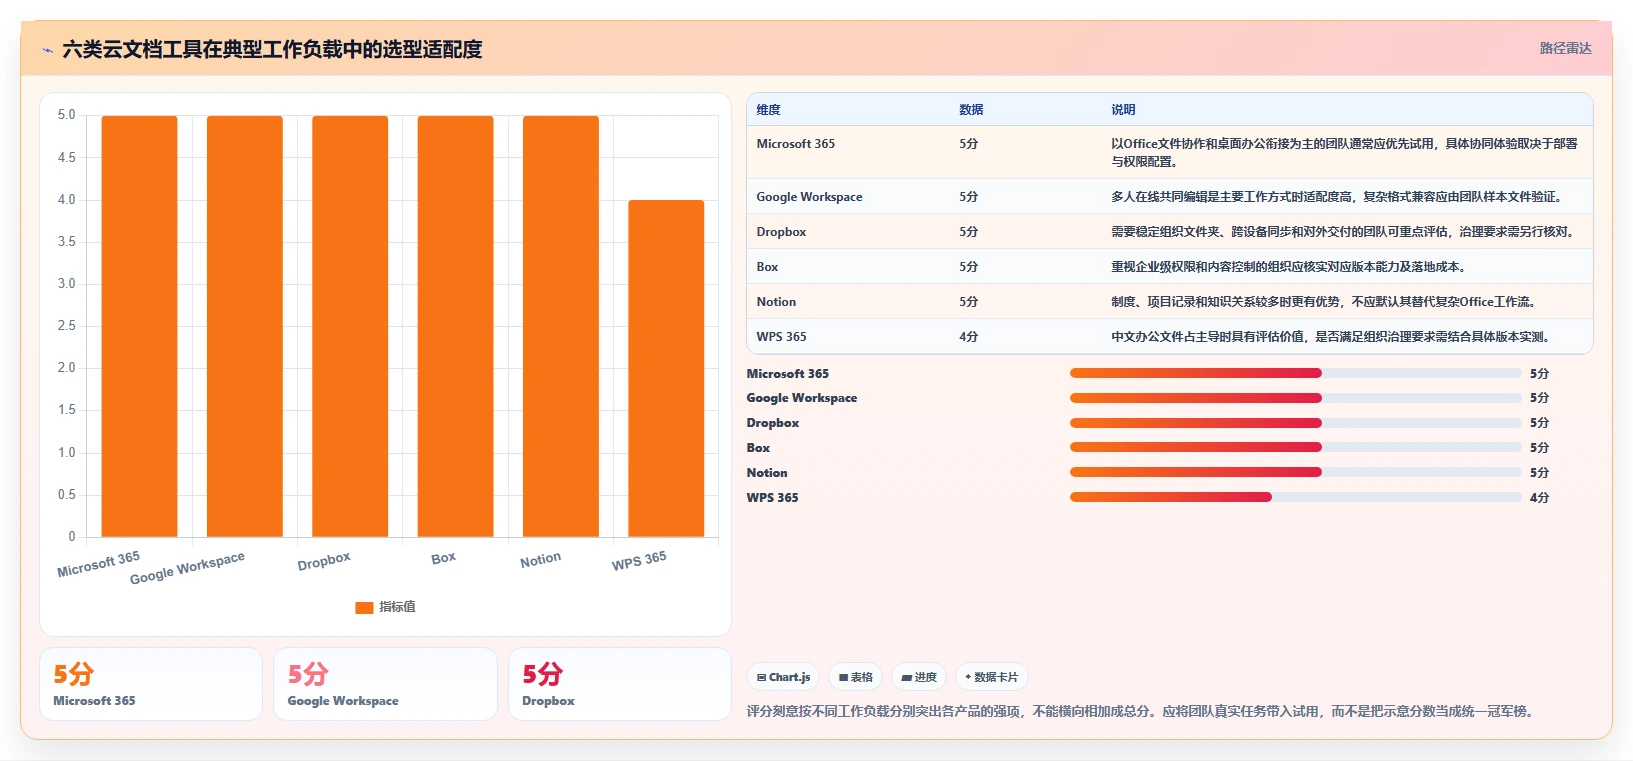The image size is (1633, 761).
Task: Click the Box progress bar
Action: pyautogui.click(x=1296, y=447)
